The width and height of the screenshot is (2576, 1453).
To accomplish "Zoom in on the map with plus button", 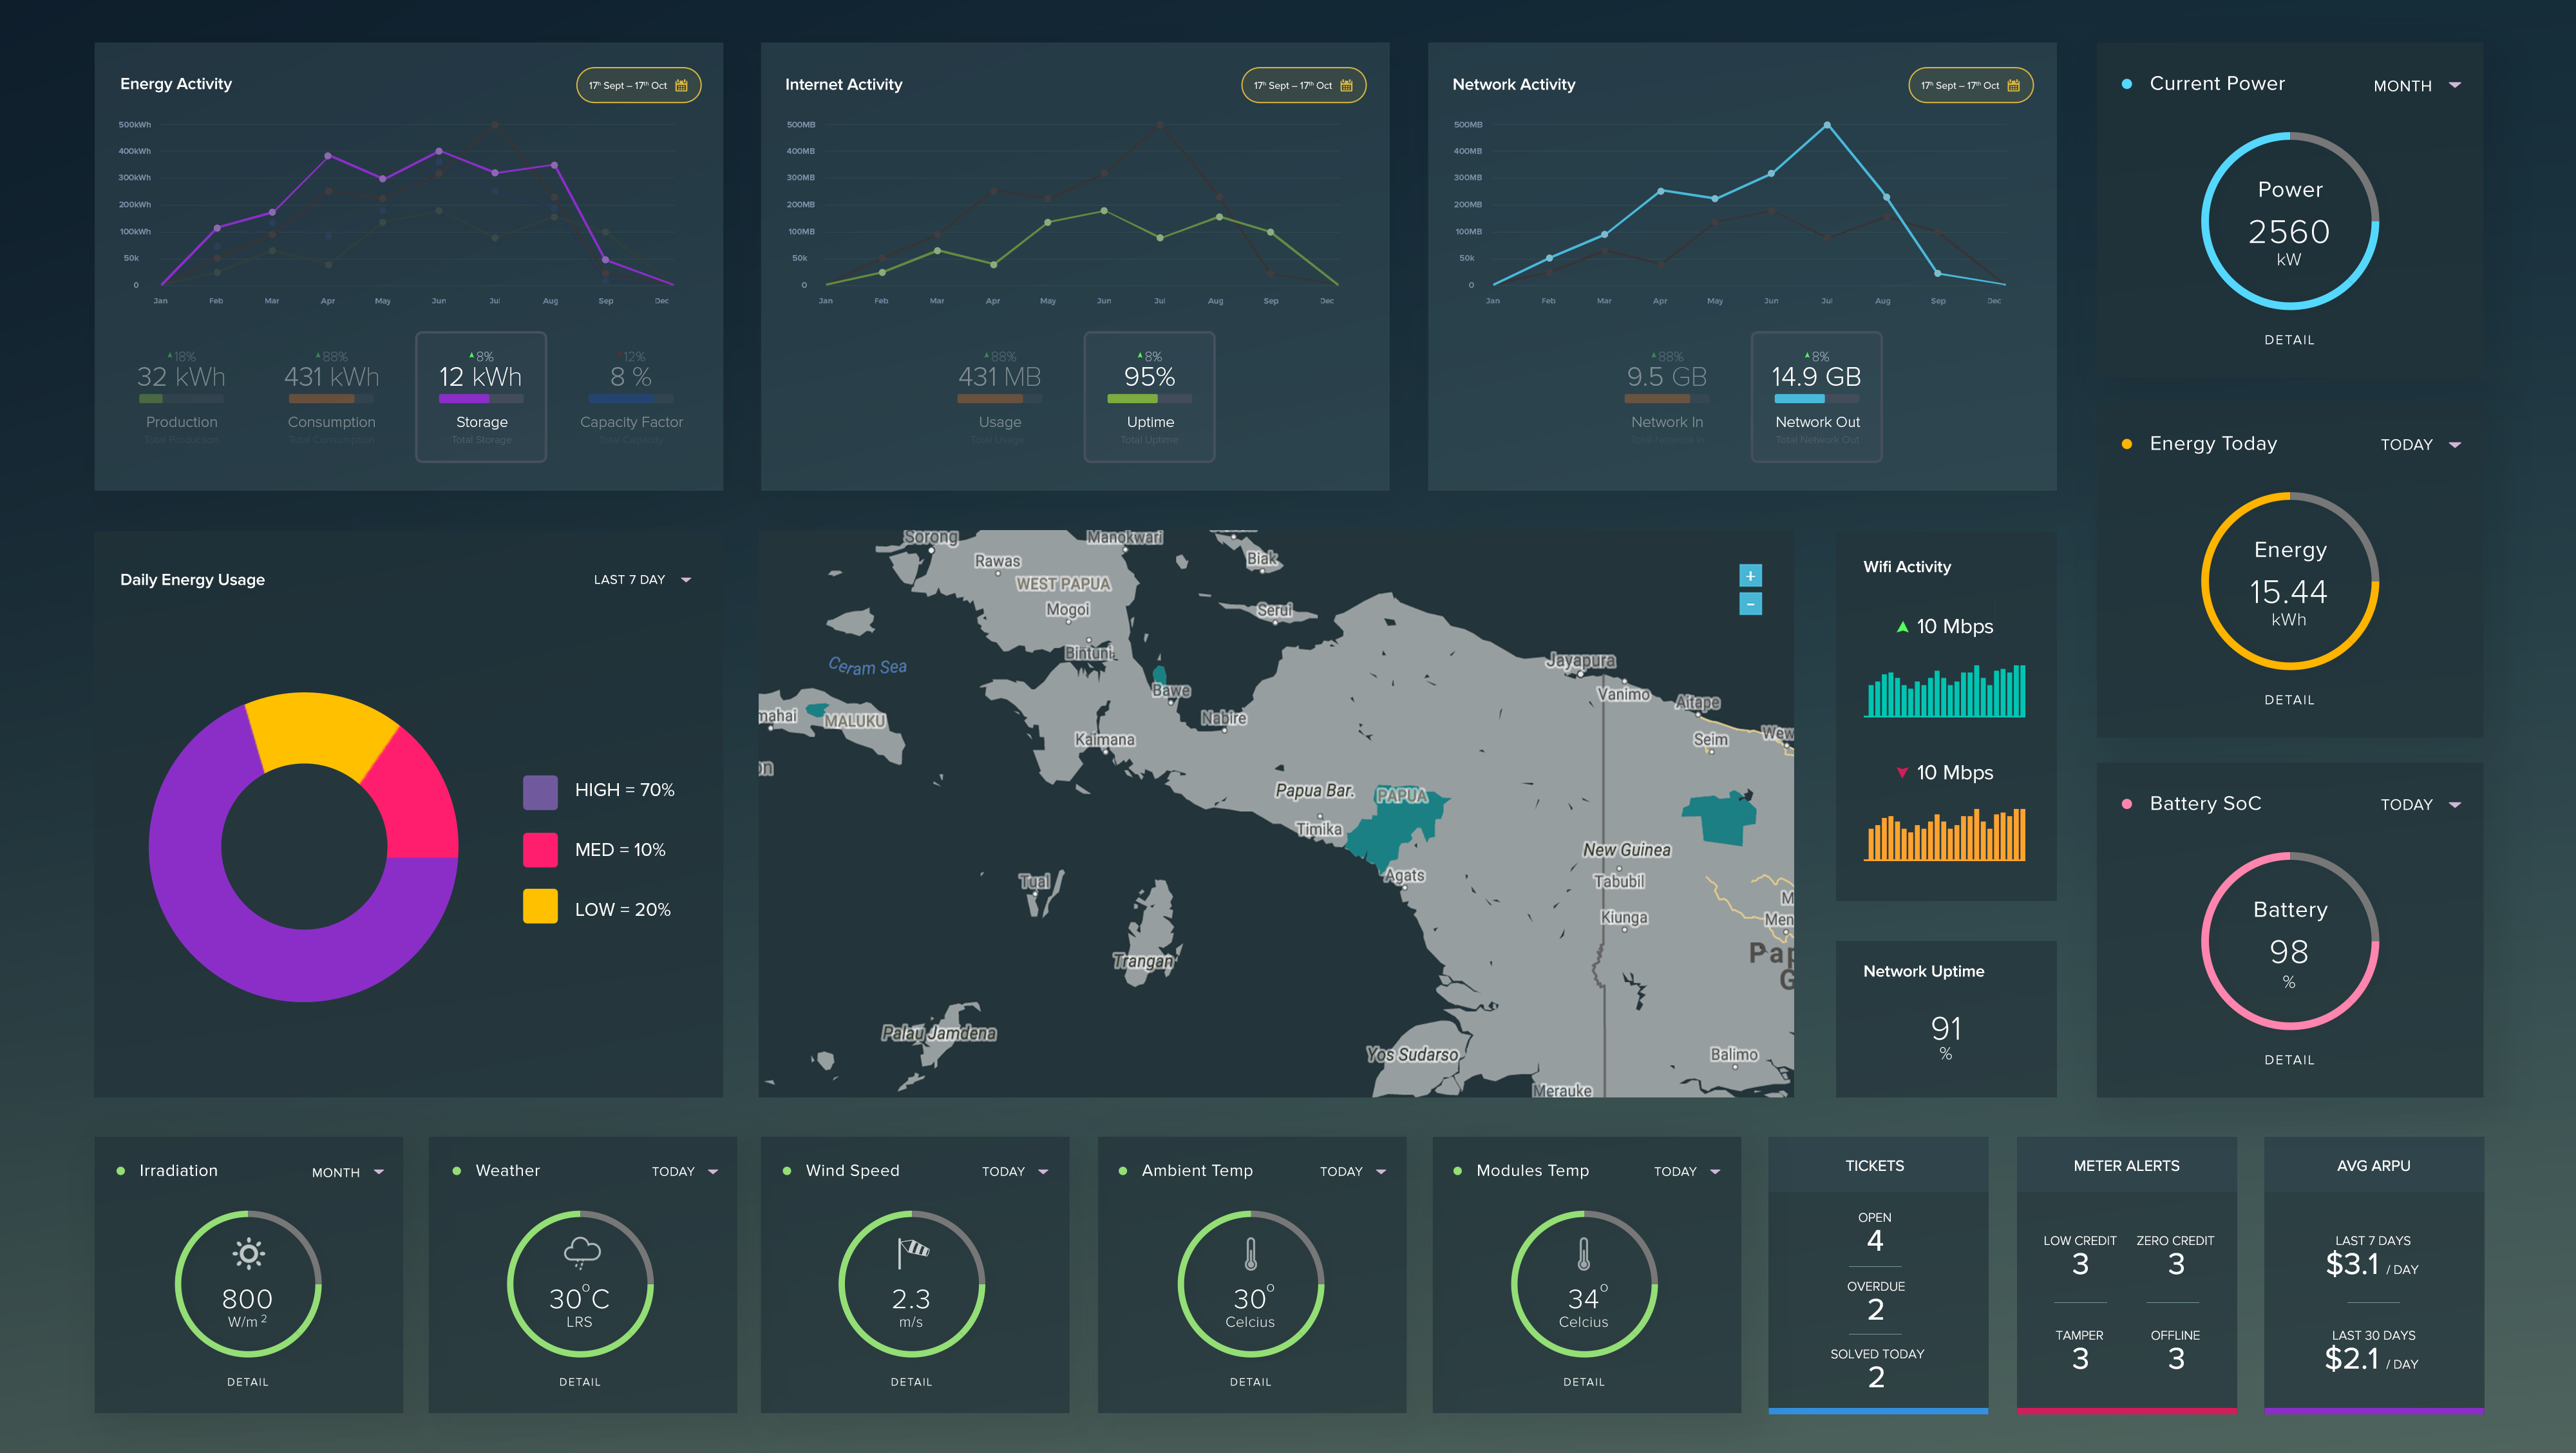I will (1750, 576).
